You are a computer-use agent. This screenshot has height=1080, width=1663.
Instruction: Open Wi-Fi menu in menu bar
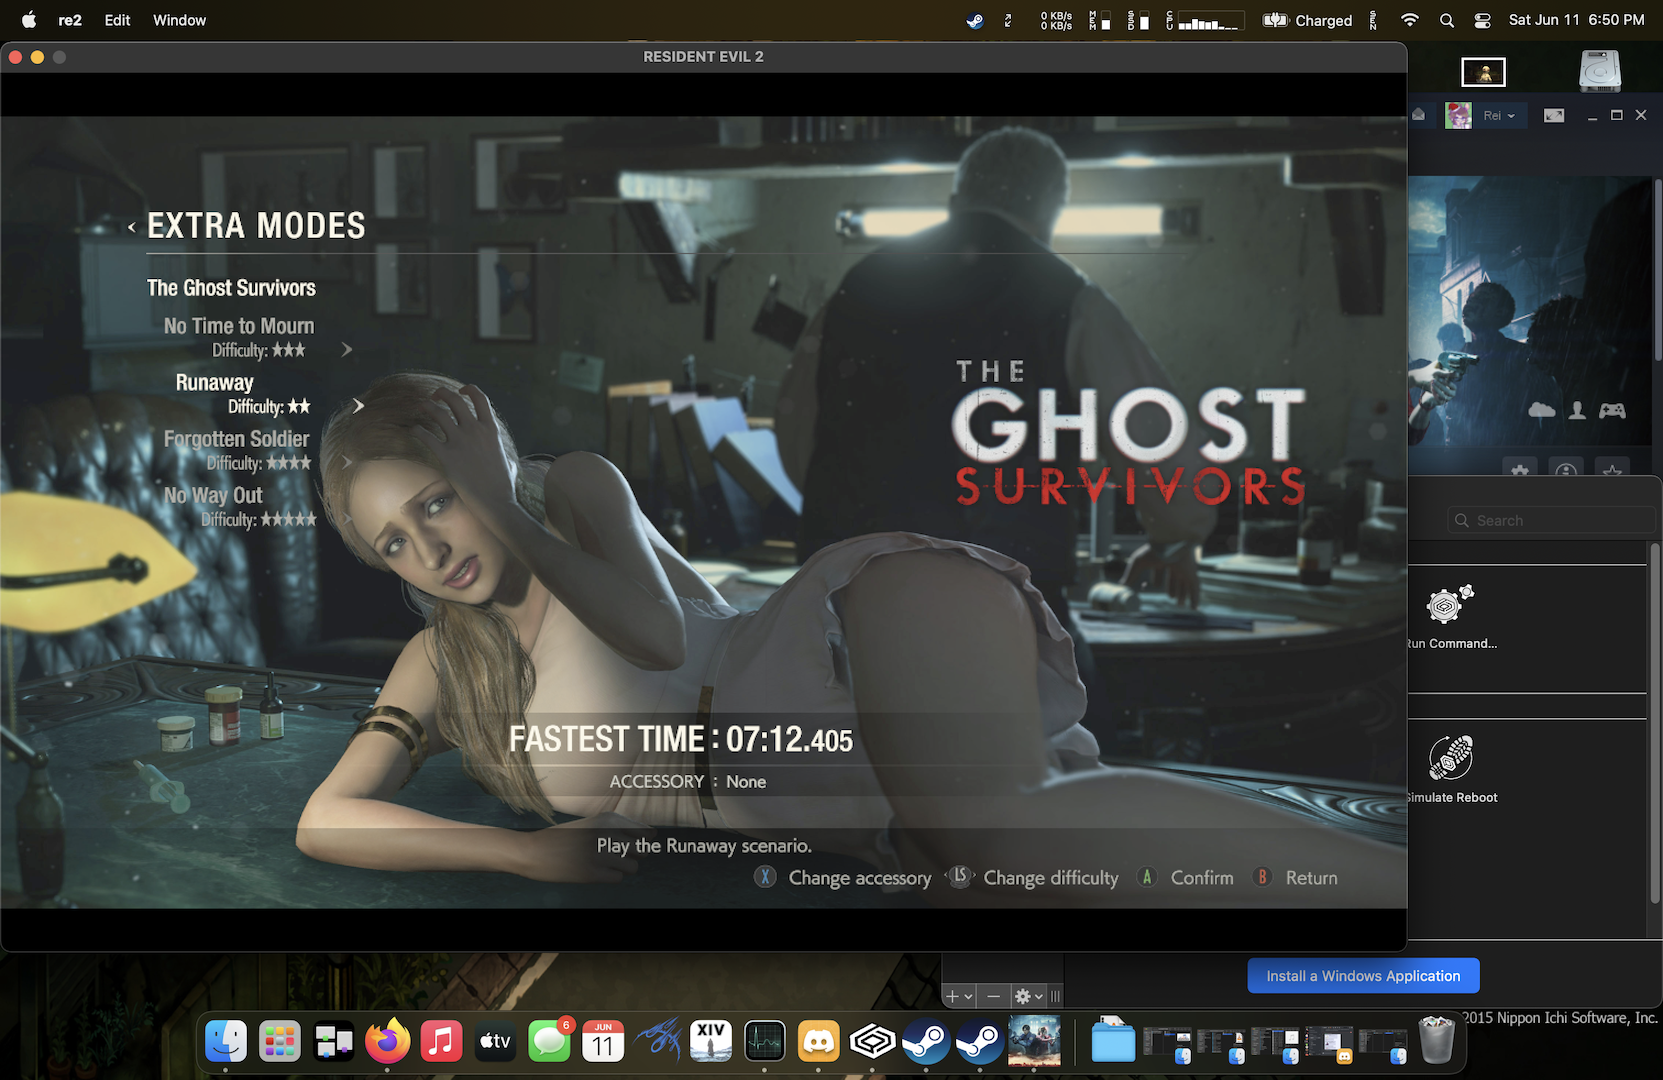click(x=1410, y=20)
